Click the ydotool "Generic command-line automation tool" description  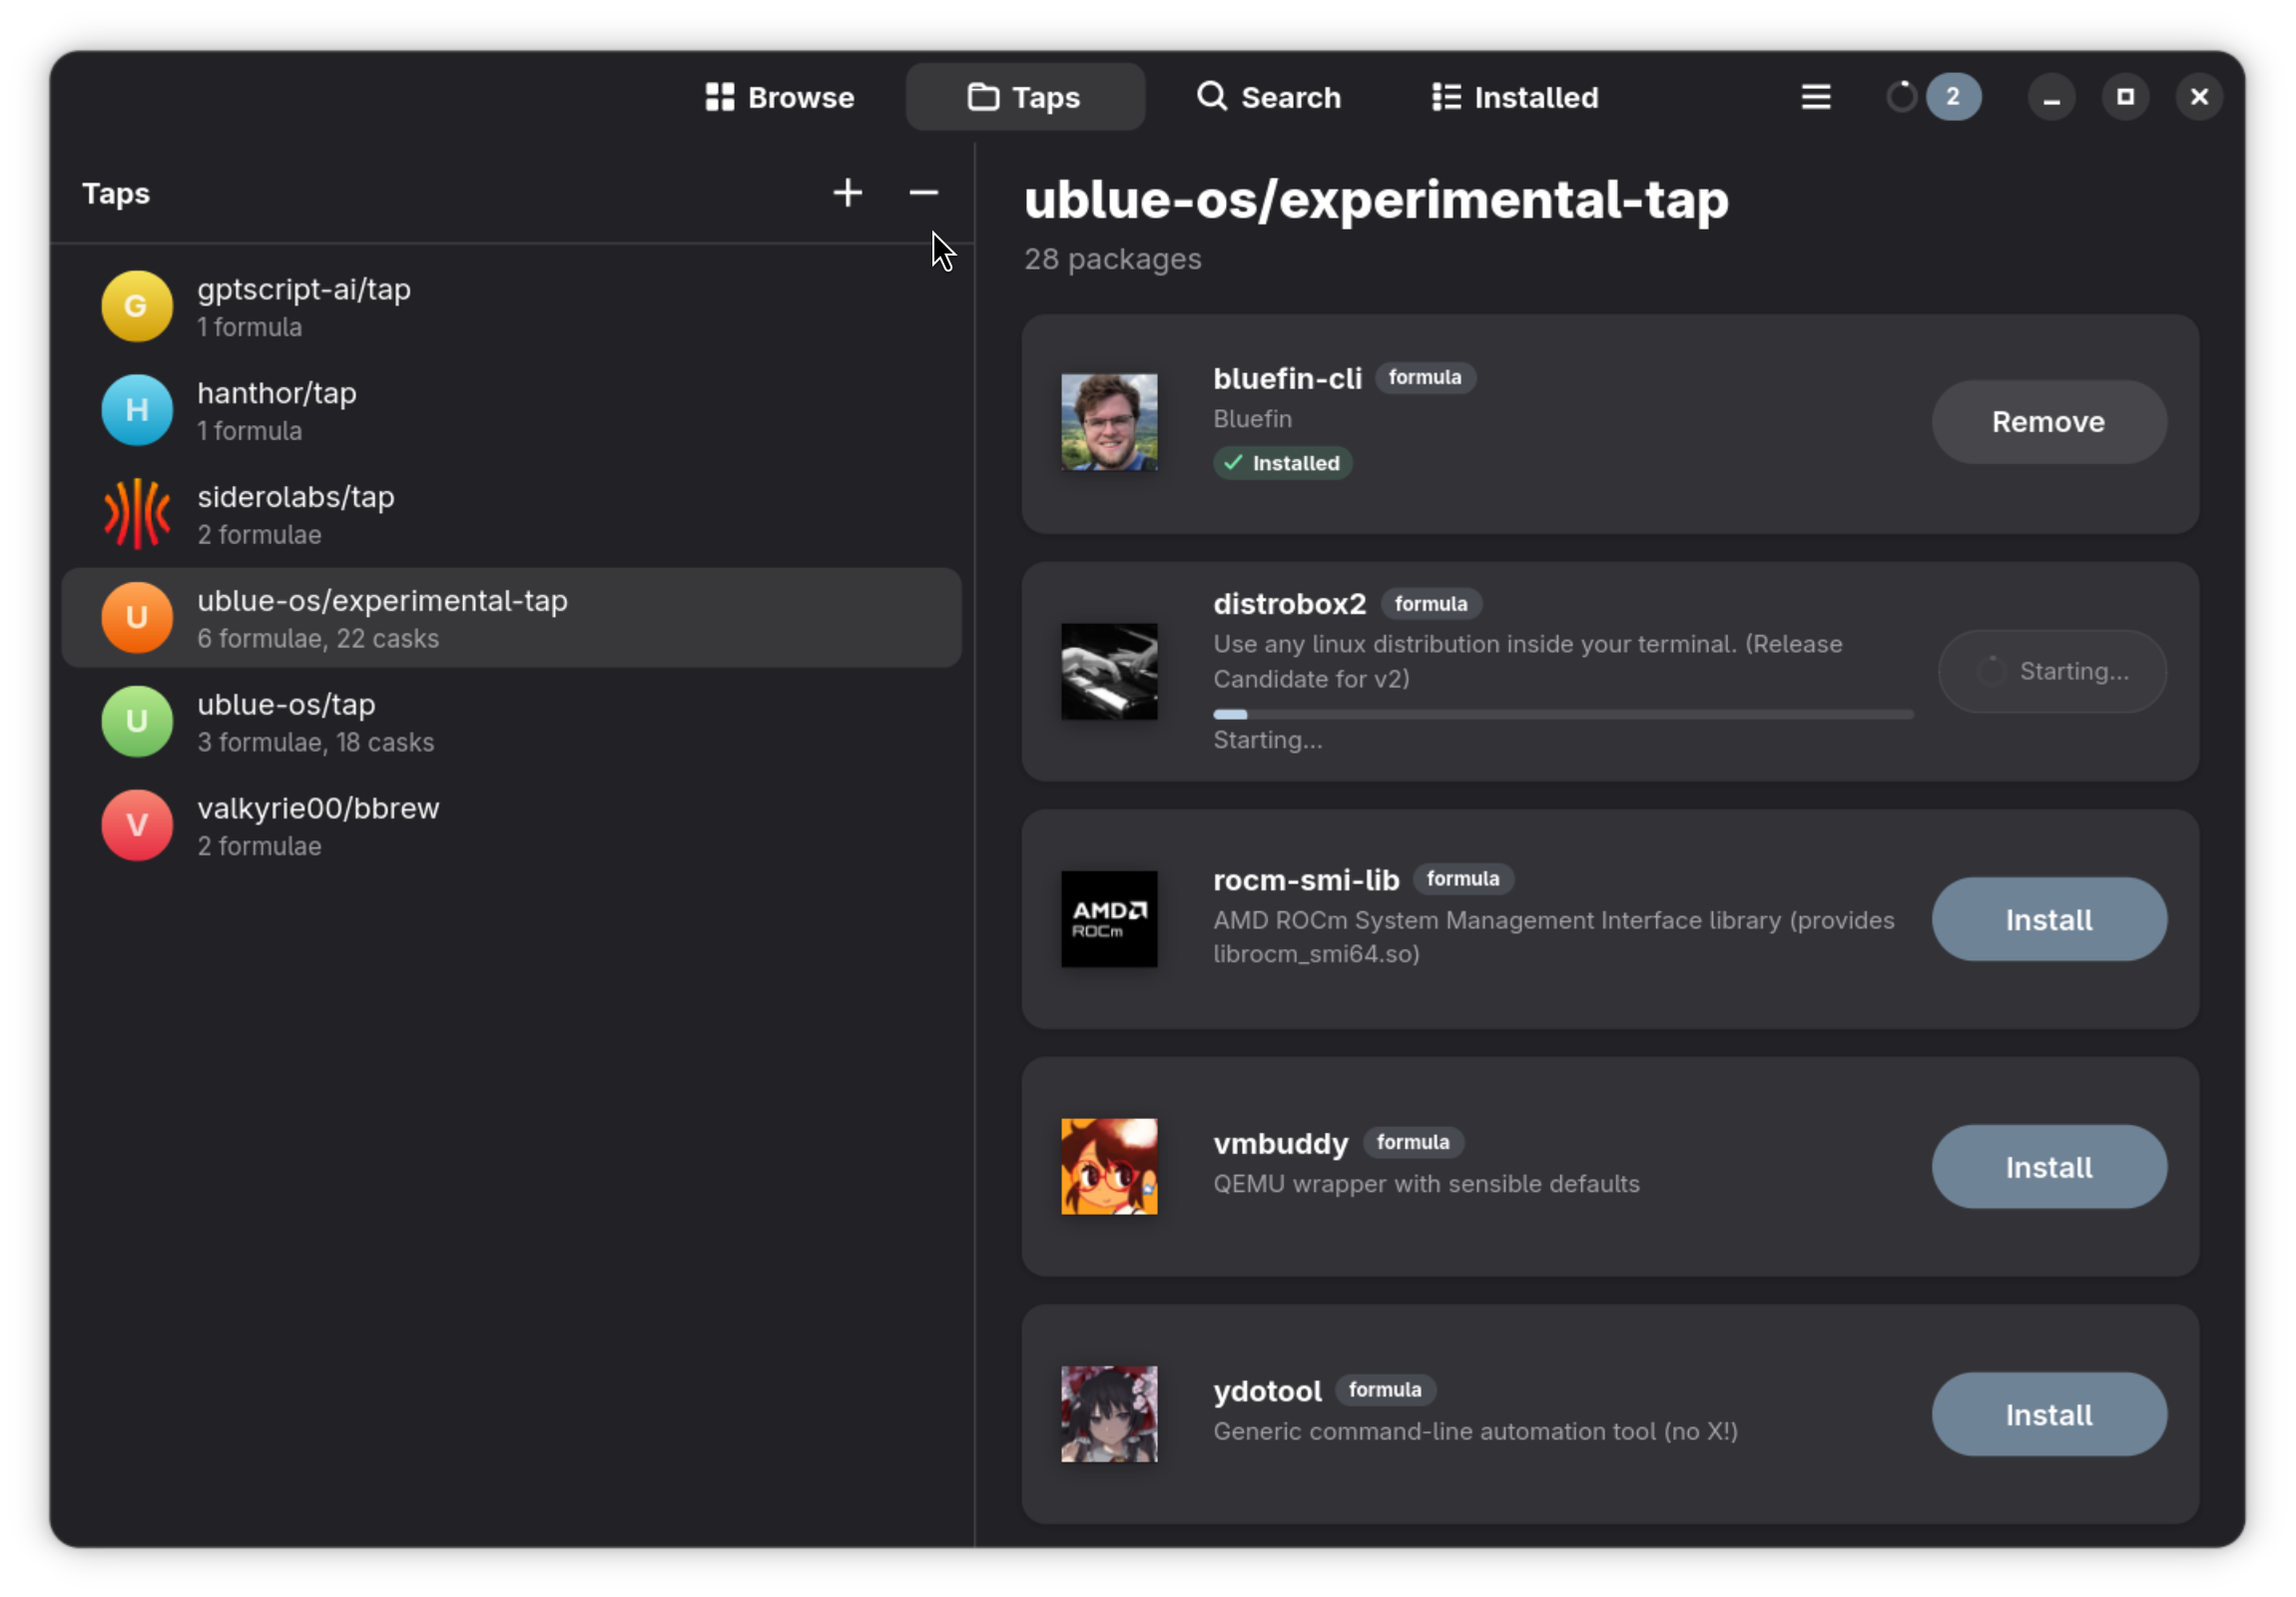click(1475, 1432)
